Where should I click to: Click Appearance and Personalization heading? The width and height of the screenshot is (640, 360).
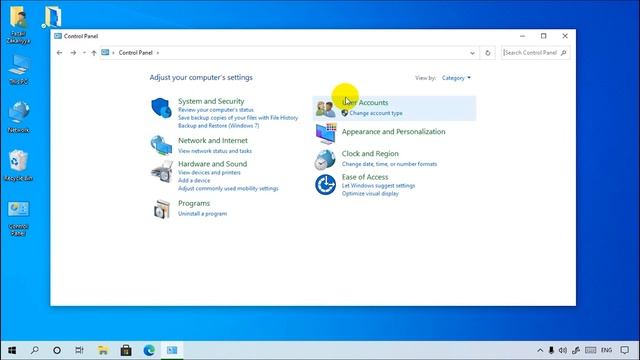pos(393,131)
